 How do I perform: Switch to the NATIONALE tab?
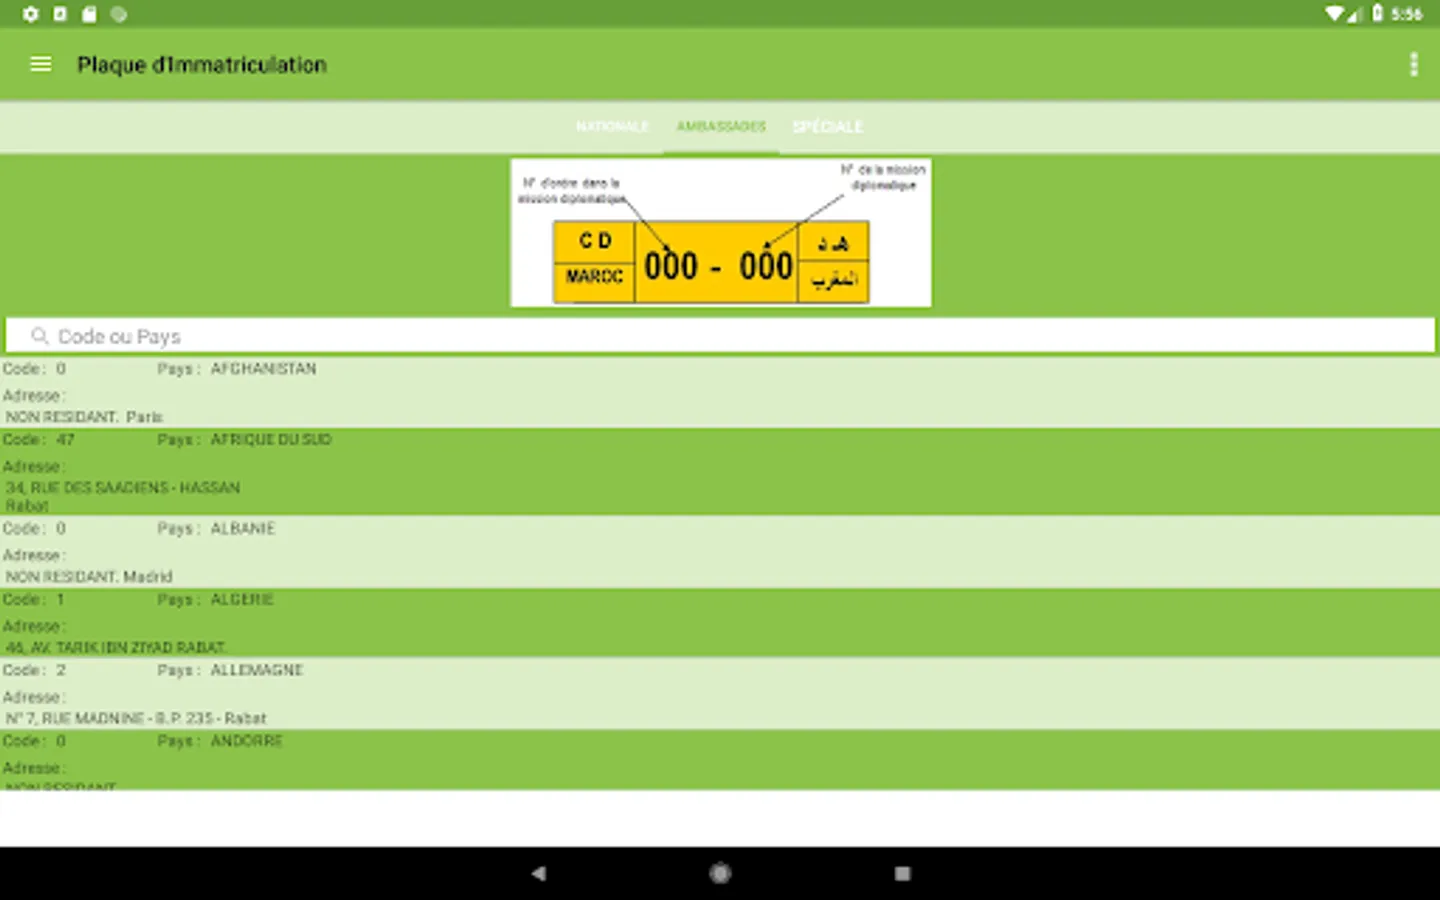click(x=612, y=127)
